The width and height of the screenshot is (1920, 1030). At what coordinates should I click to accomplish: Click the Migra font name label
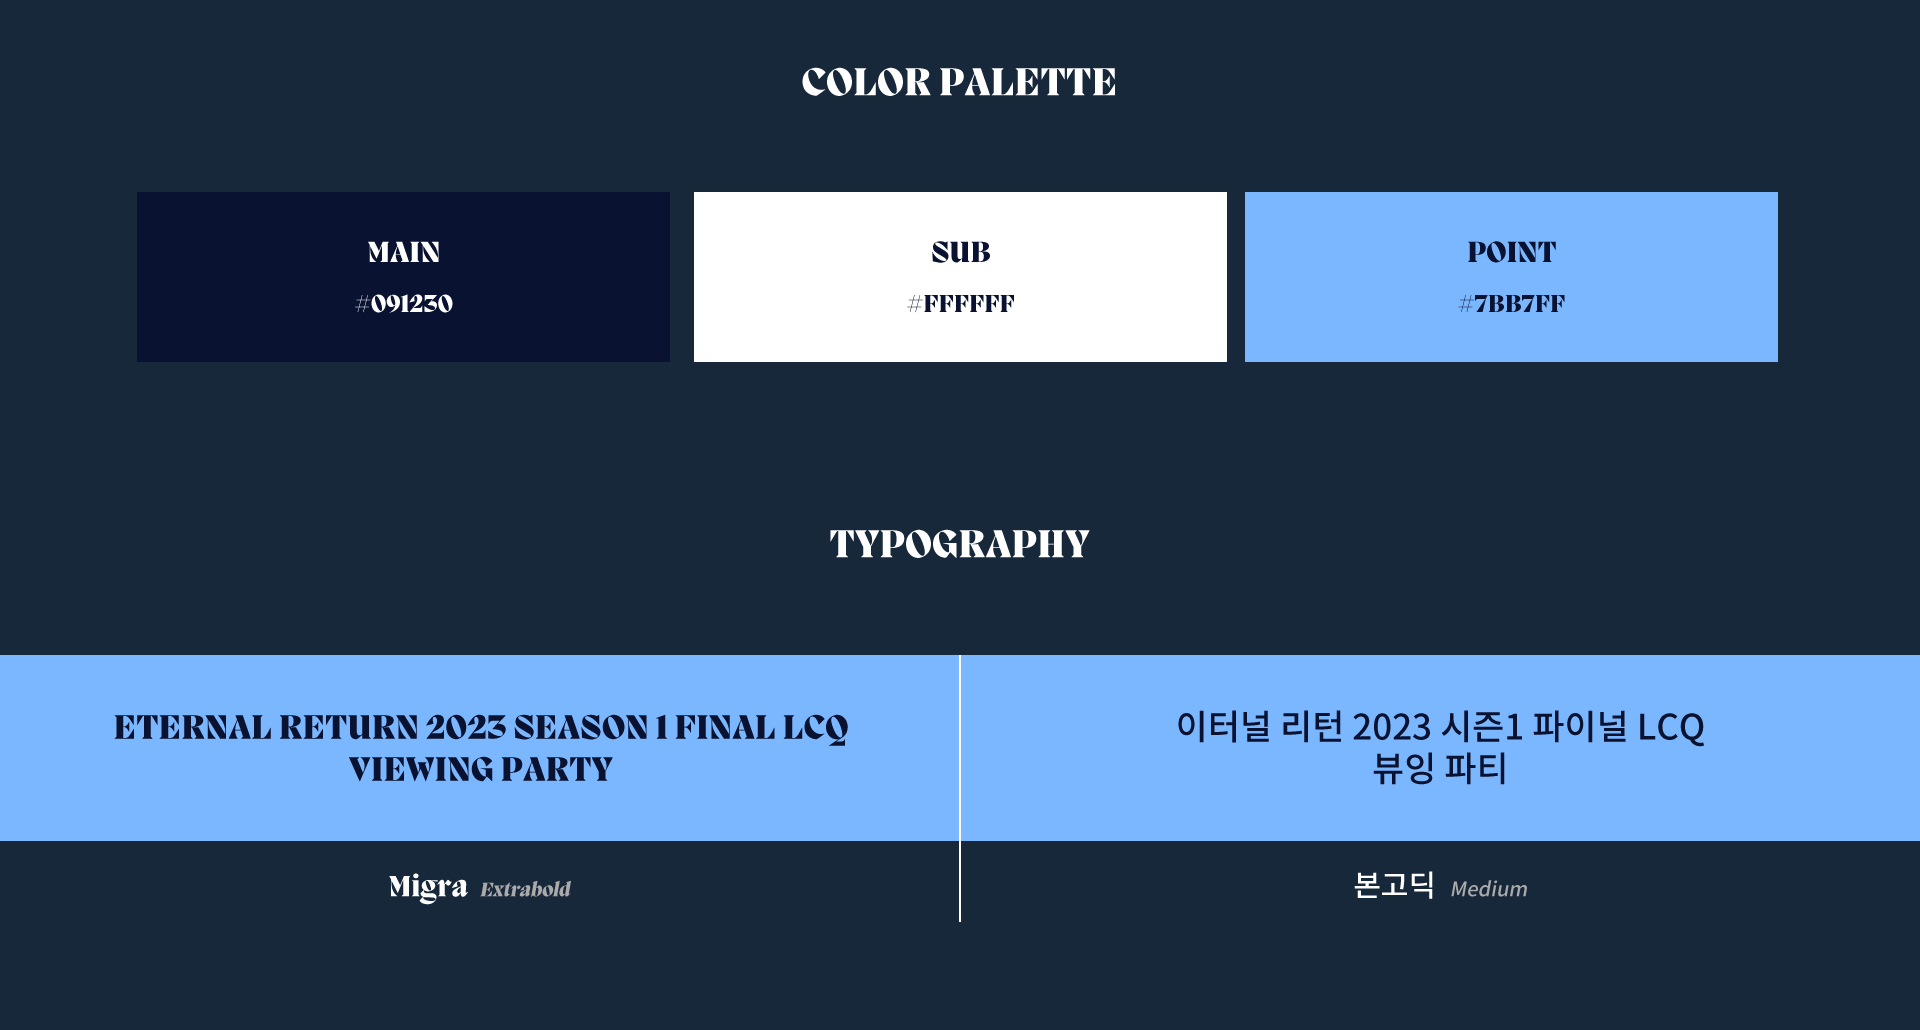[428, 887]
